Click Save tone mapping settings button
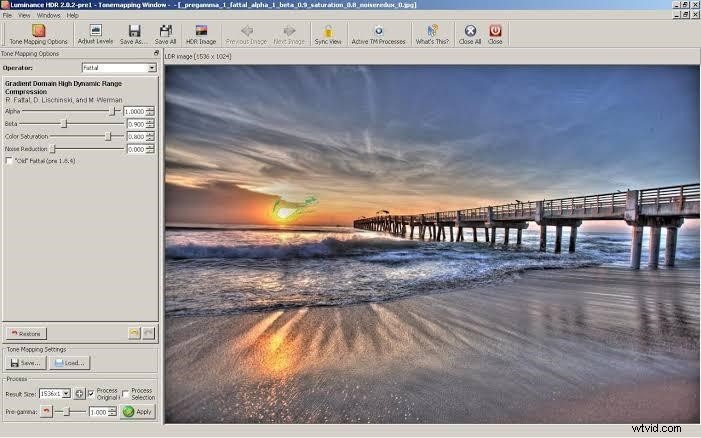Viewport: 701px width, 438px height. (25, 363)
